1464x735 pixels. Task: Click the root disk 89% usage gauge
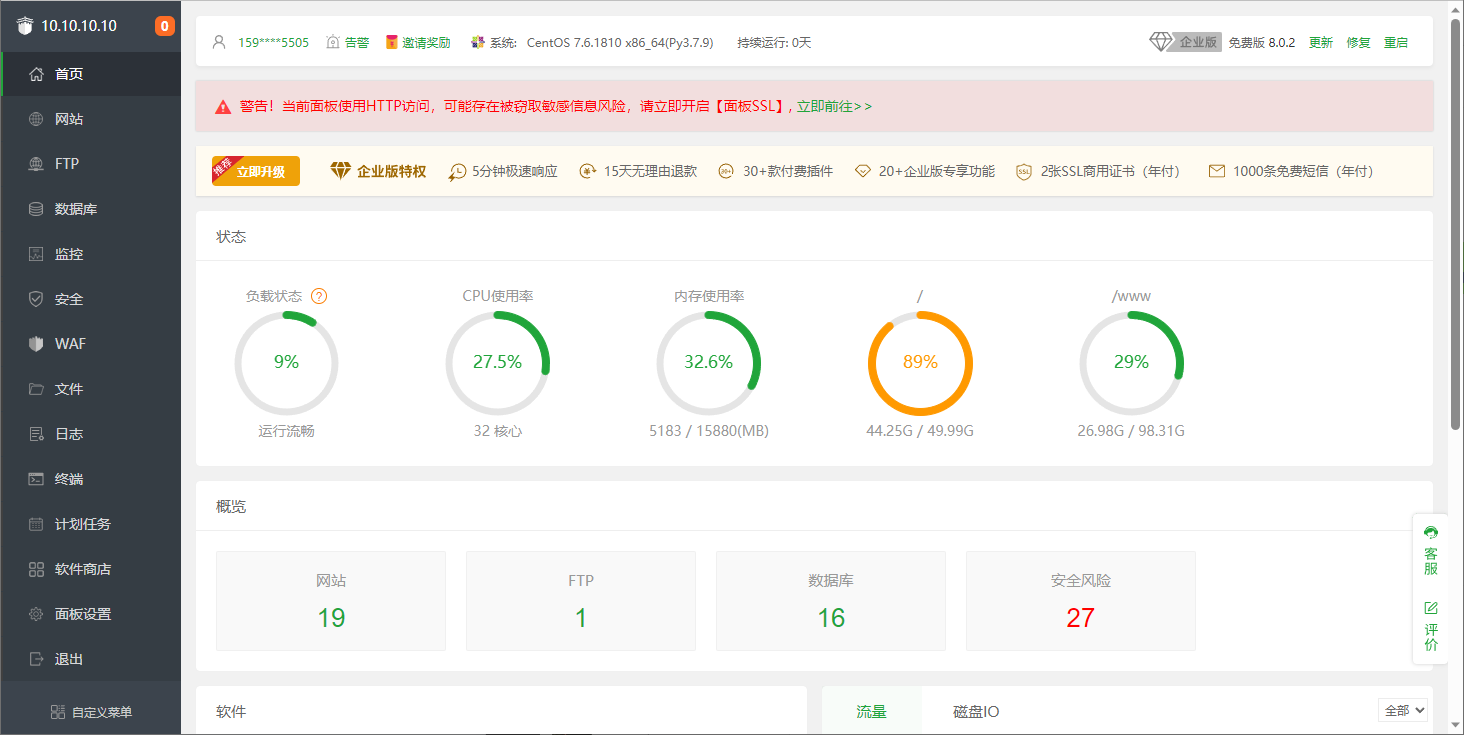click(920, 362)
